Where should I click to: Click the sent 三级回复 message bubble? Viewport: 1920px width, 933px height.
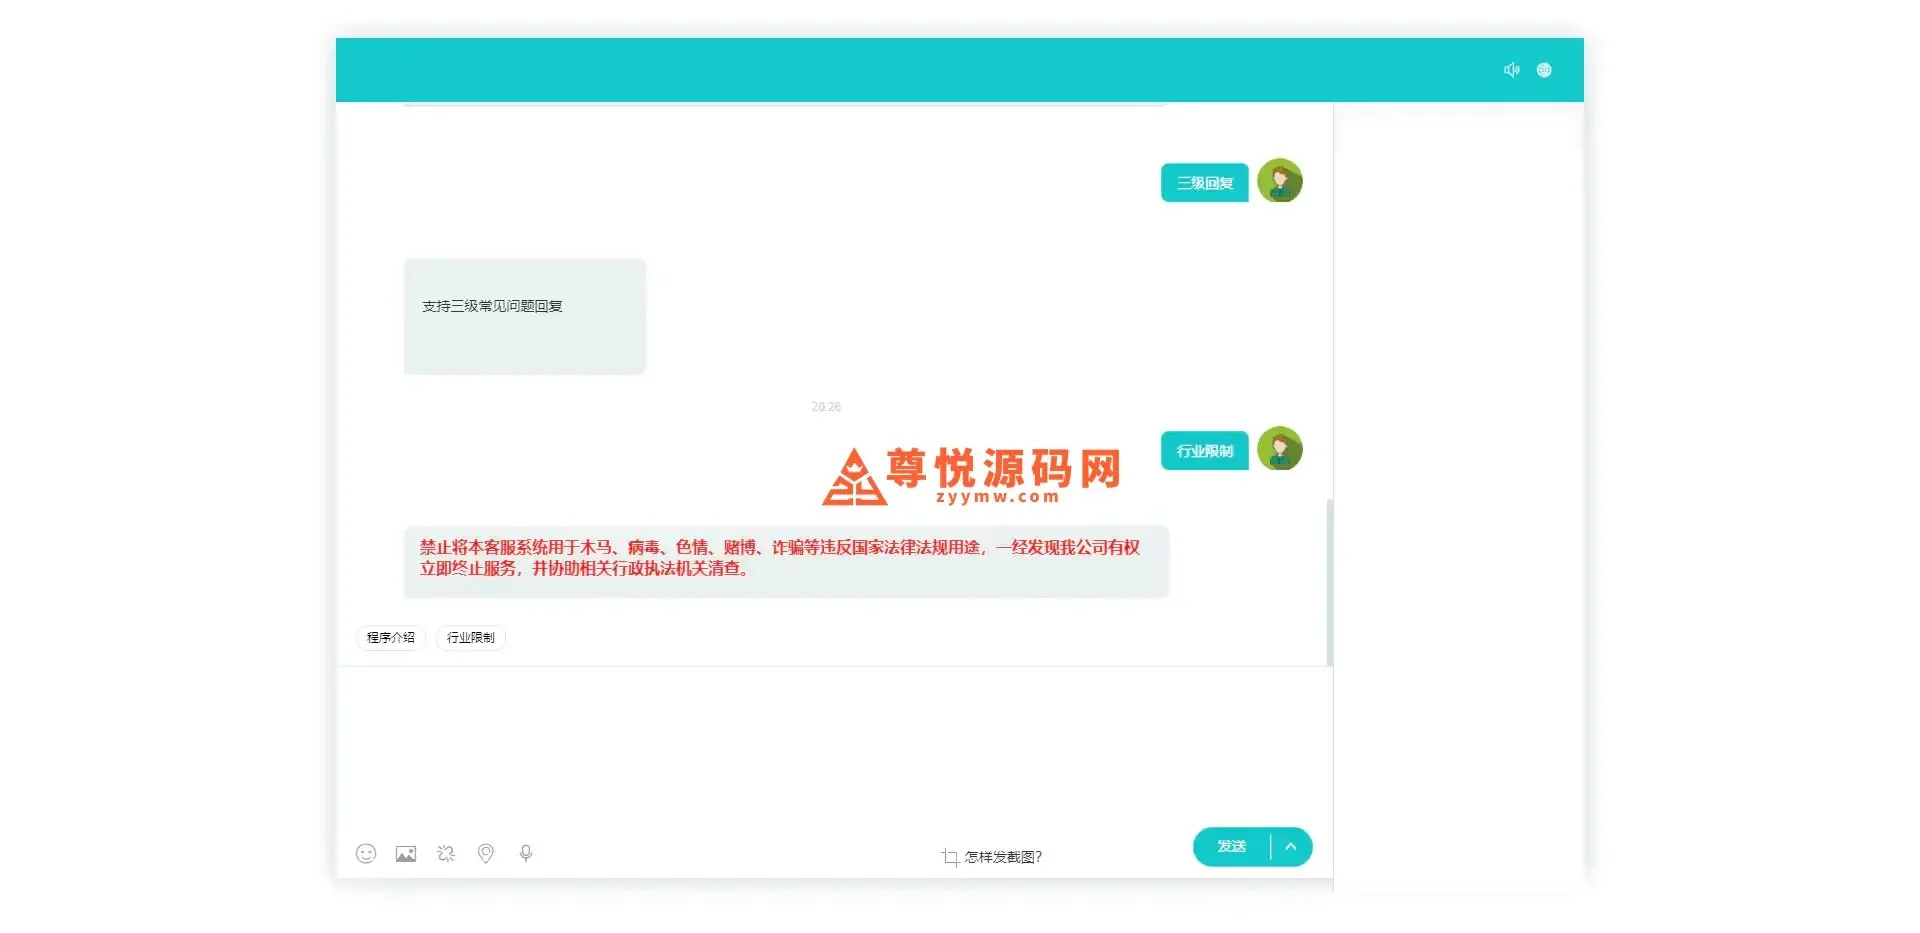coord(1205,183)
